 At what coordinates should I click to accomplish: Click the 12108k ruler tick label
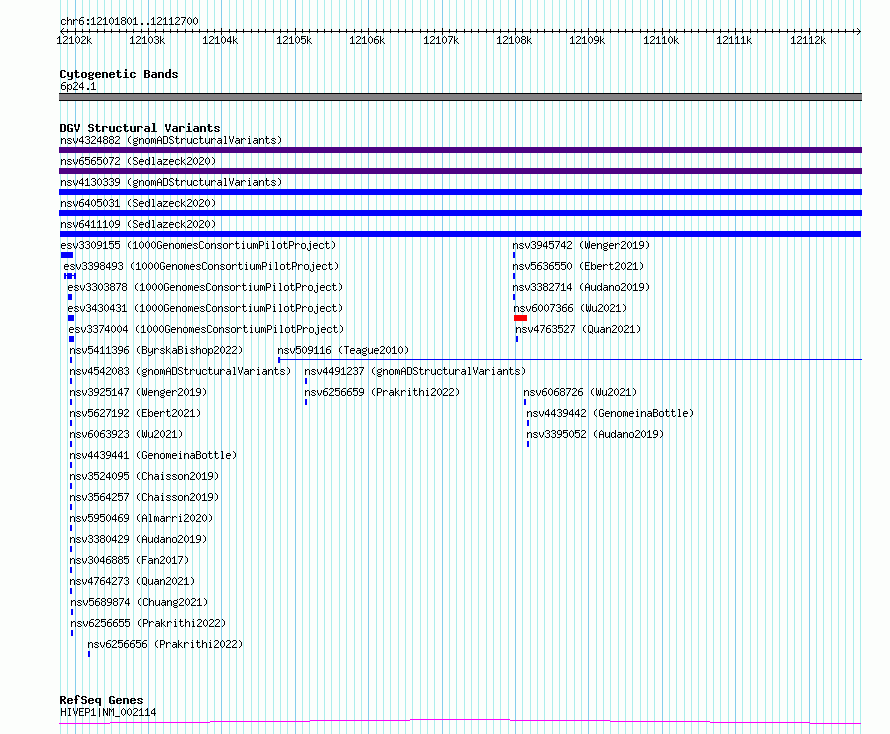pyautogui.click(x=514, y=40)
